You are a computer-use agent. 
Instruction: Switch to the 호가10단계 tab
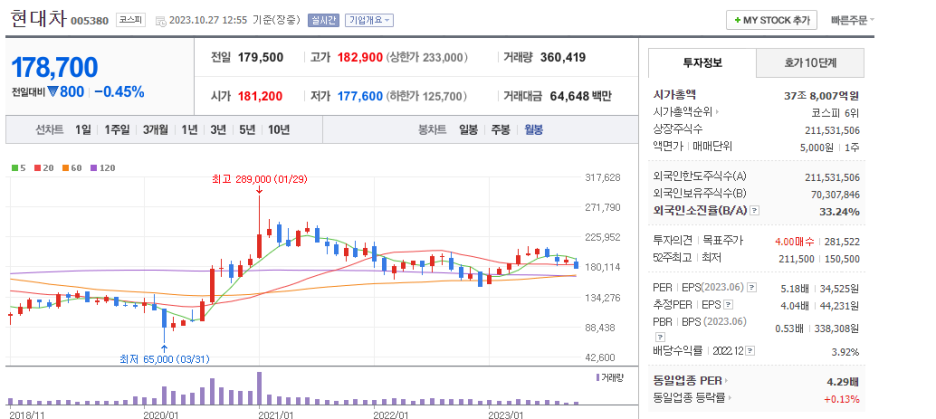pyautogui.click(x=810, y=63)
